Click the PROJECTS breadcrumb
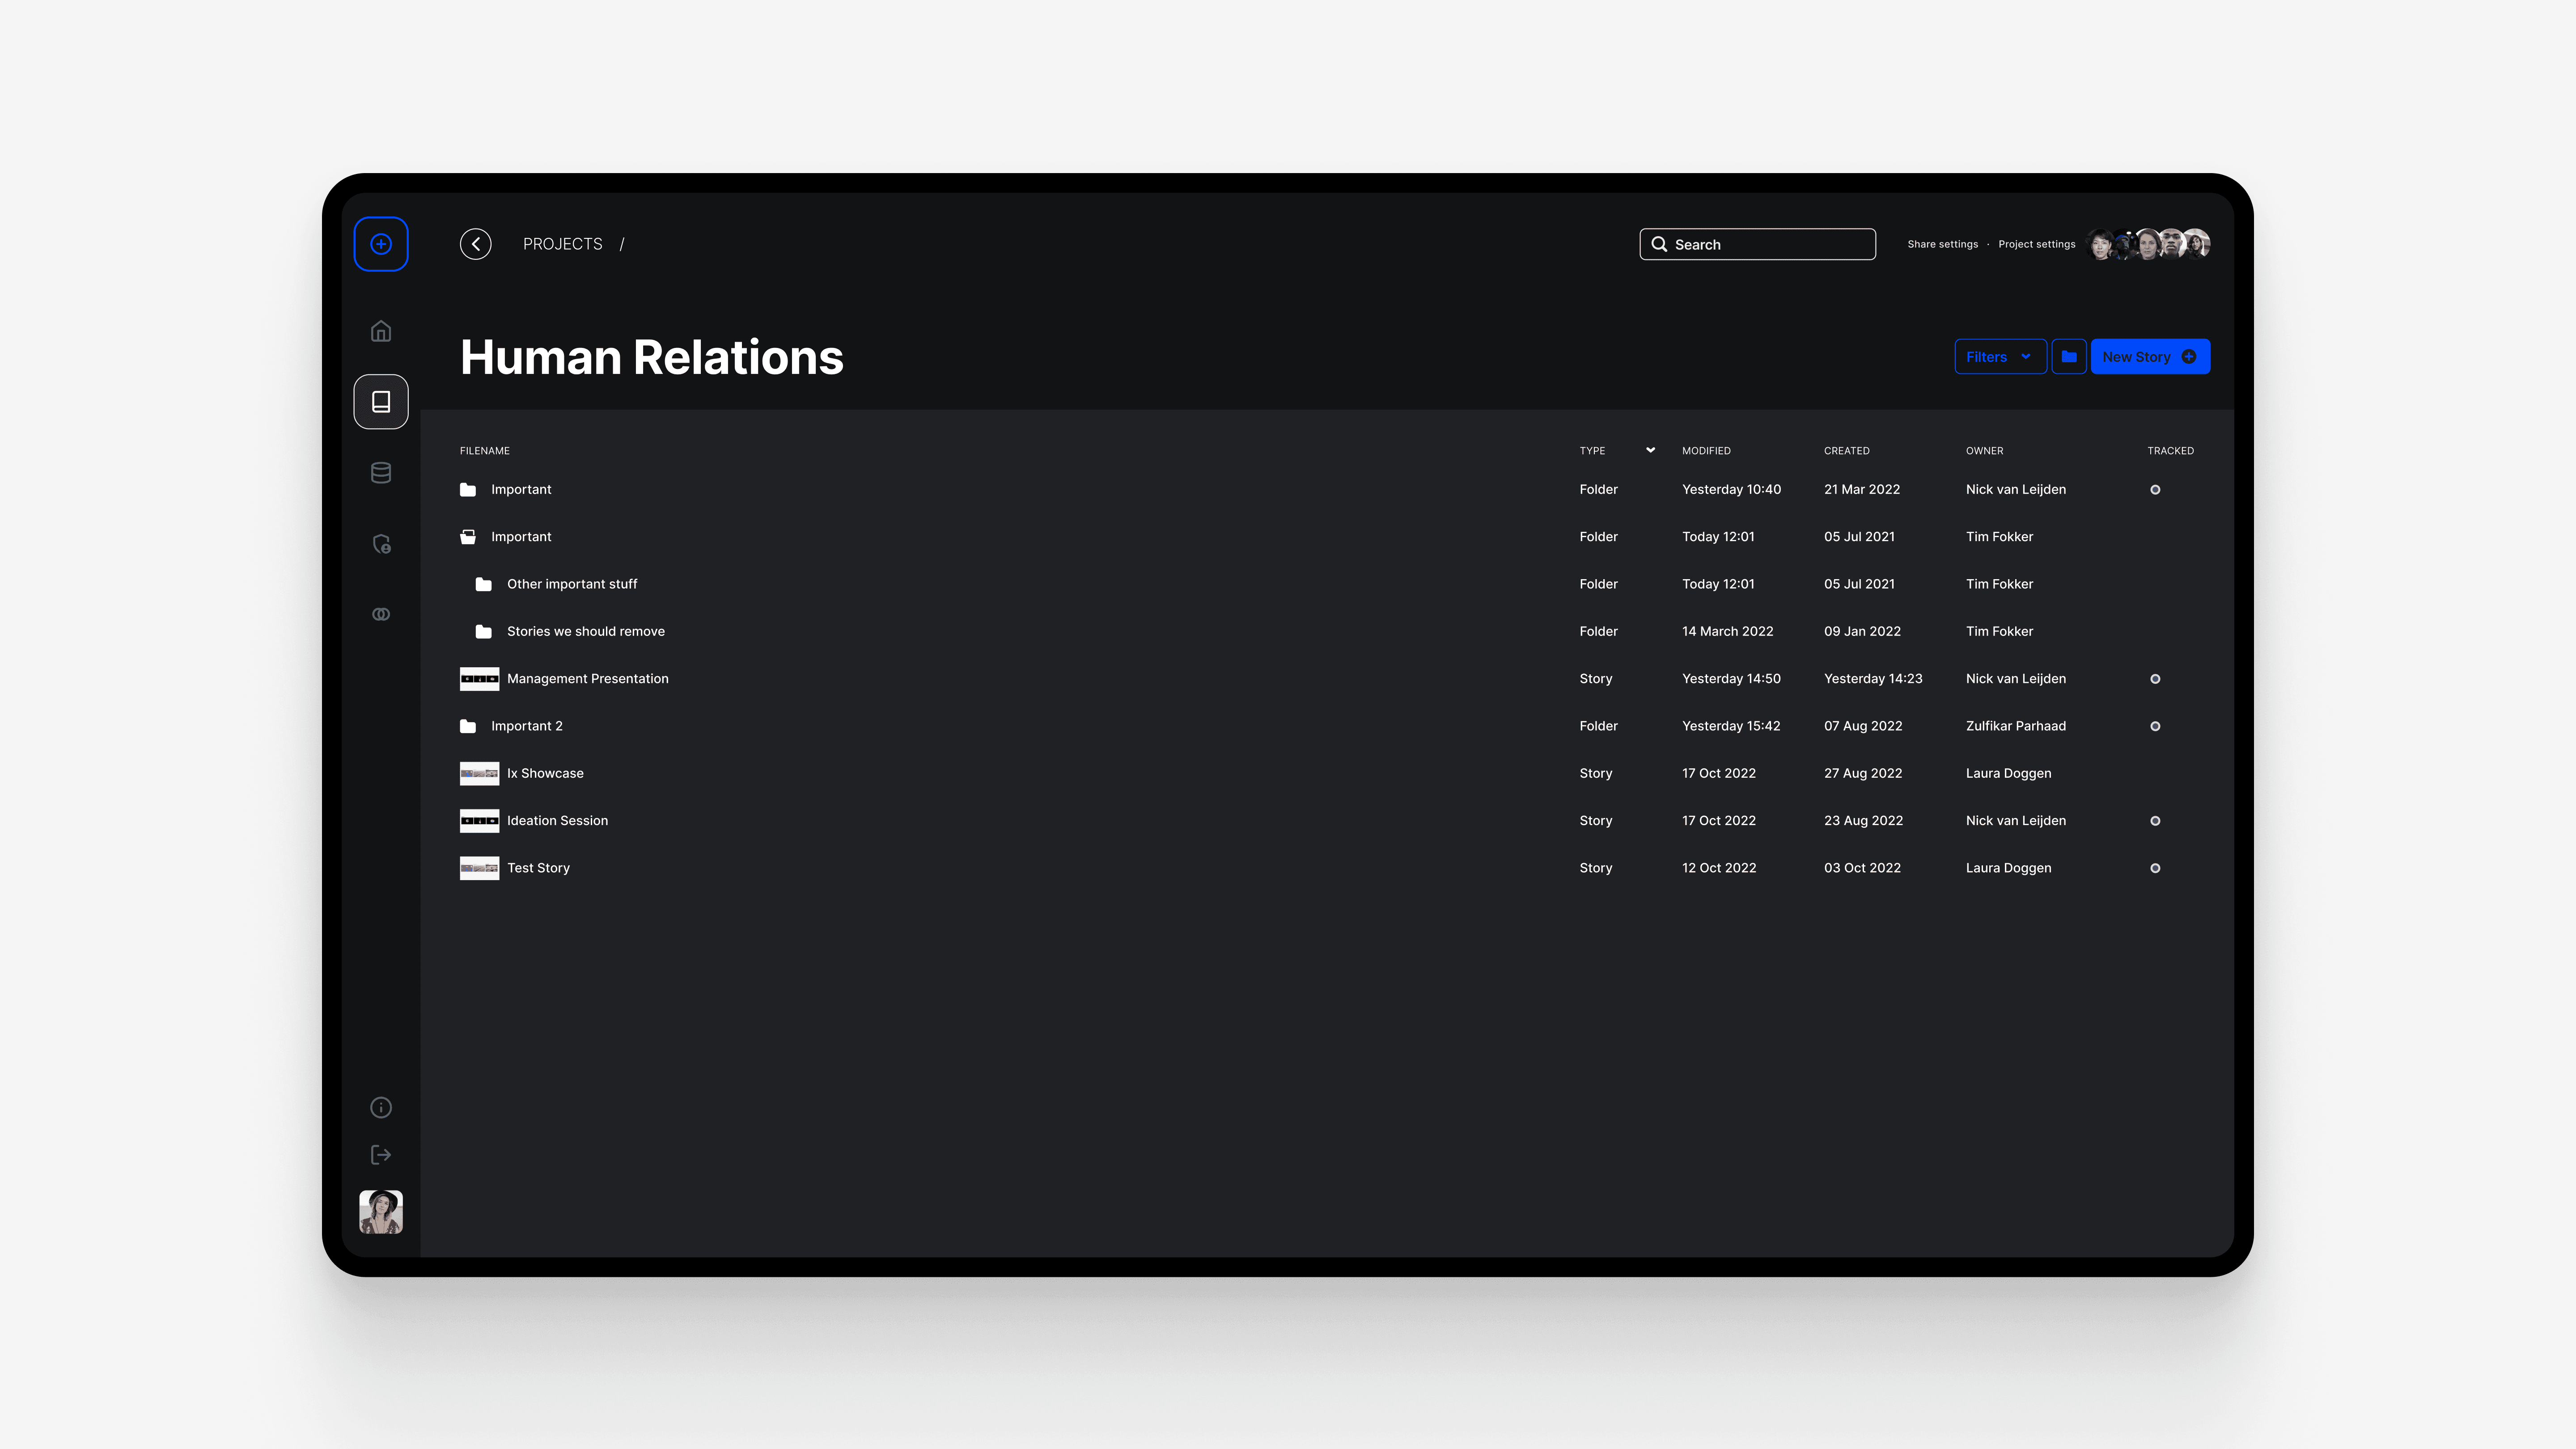 [563, 244]
